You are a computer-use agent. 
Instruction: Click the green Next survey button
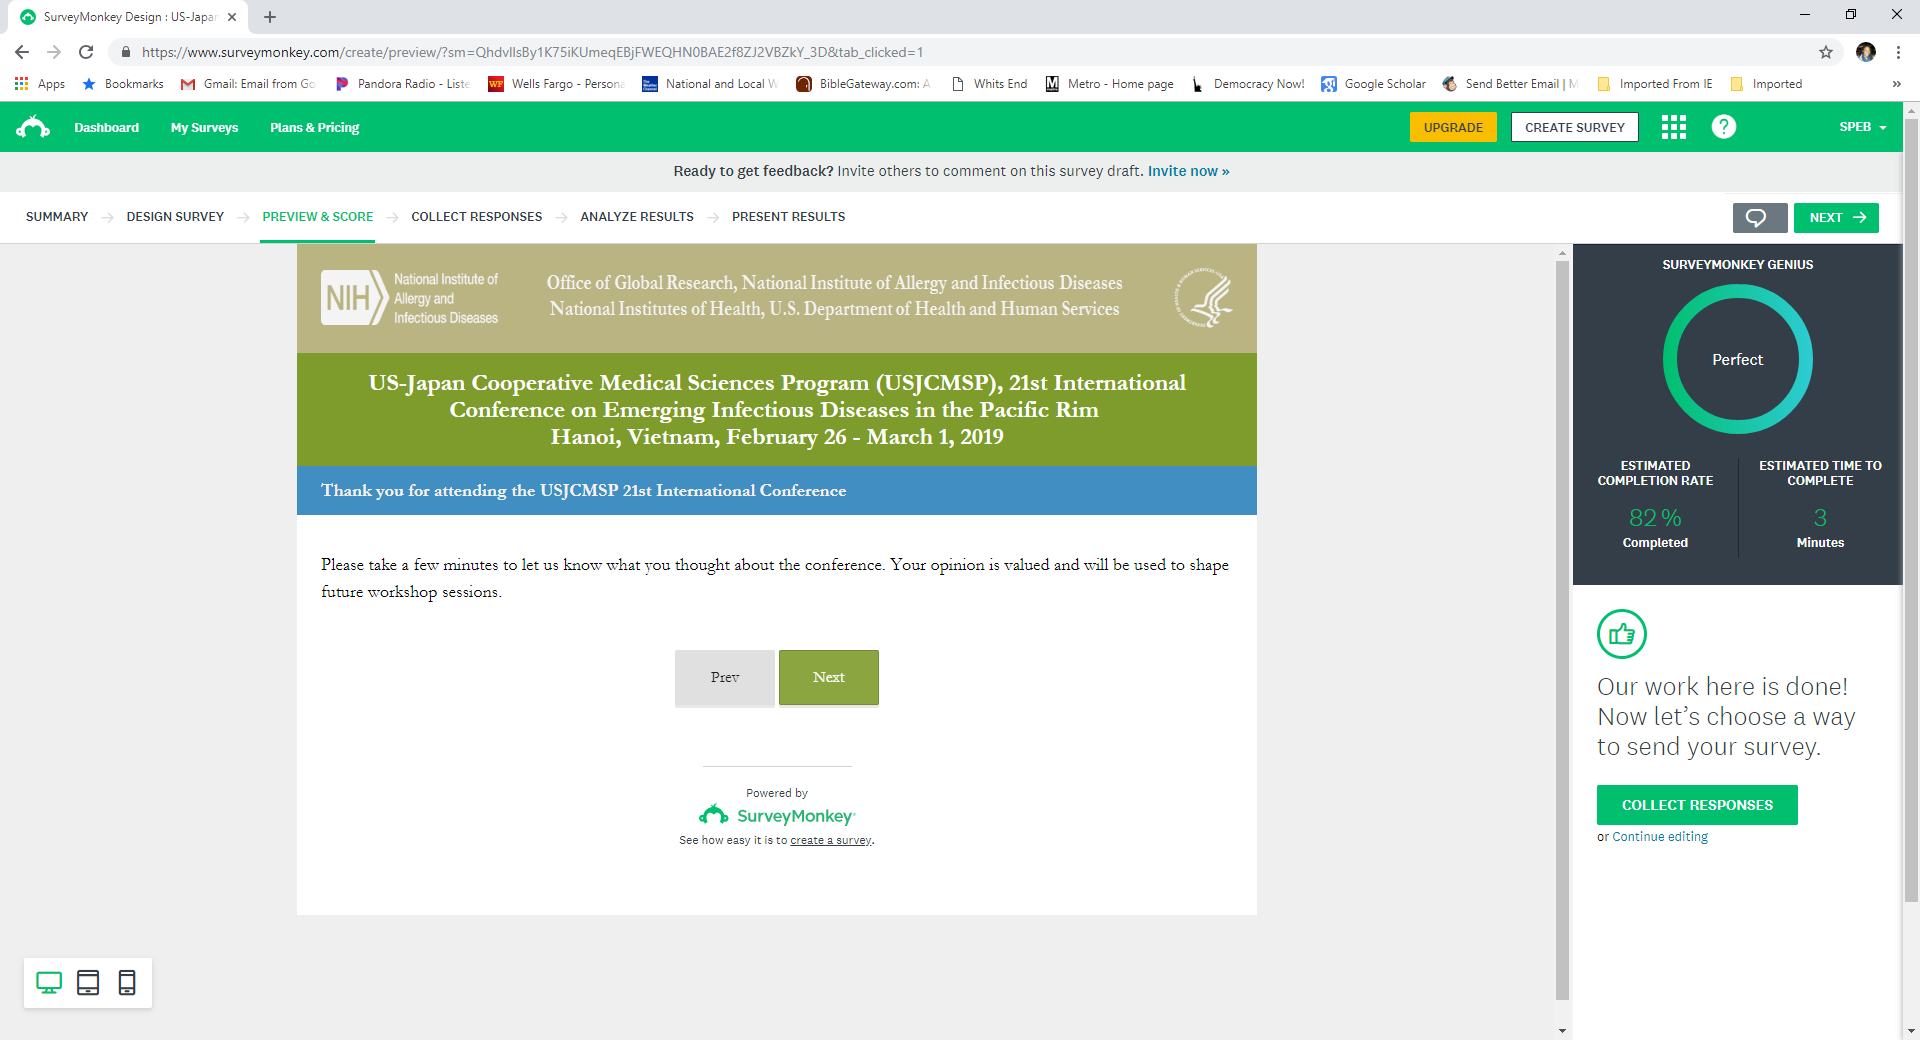pyautogui.click(x=828, y=678)
